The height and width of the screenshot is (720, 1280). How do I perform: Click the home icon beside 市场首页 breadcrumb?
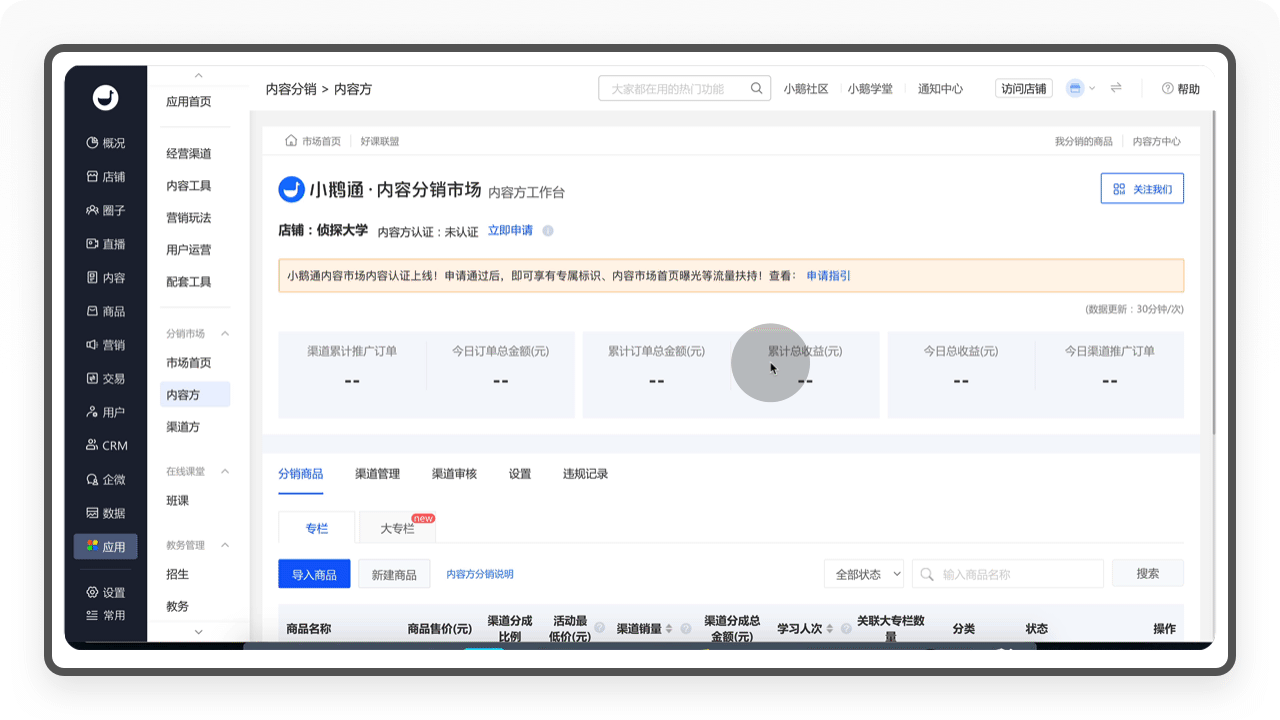tap(291, 141)
